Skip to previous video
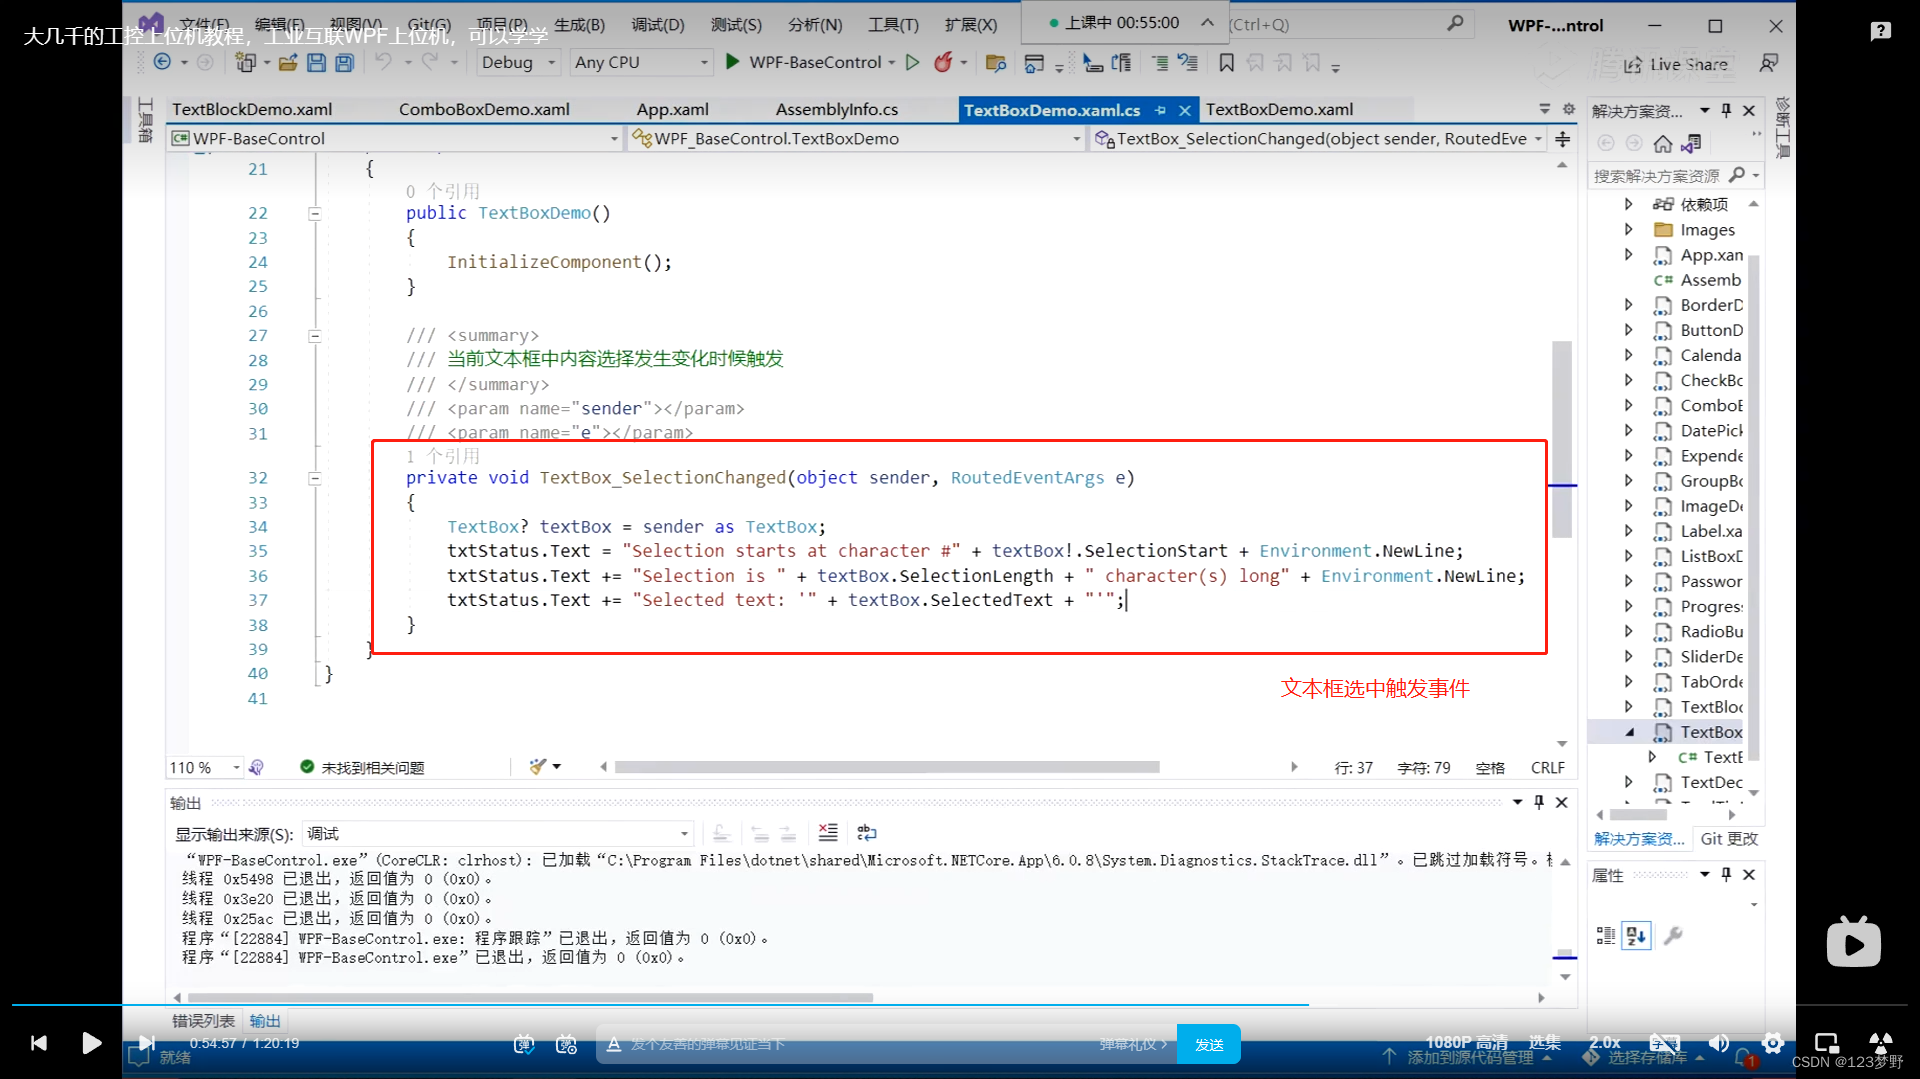1920x1079 pixels. [x=39, y=1043]
